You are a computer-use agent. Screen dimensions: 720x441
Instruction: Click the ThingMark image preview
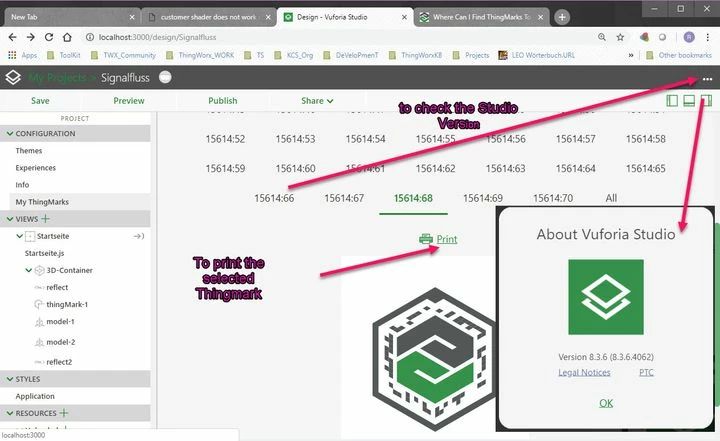pyautogui.click(x=434, y=359)
